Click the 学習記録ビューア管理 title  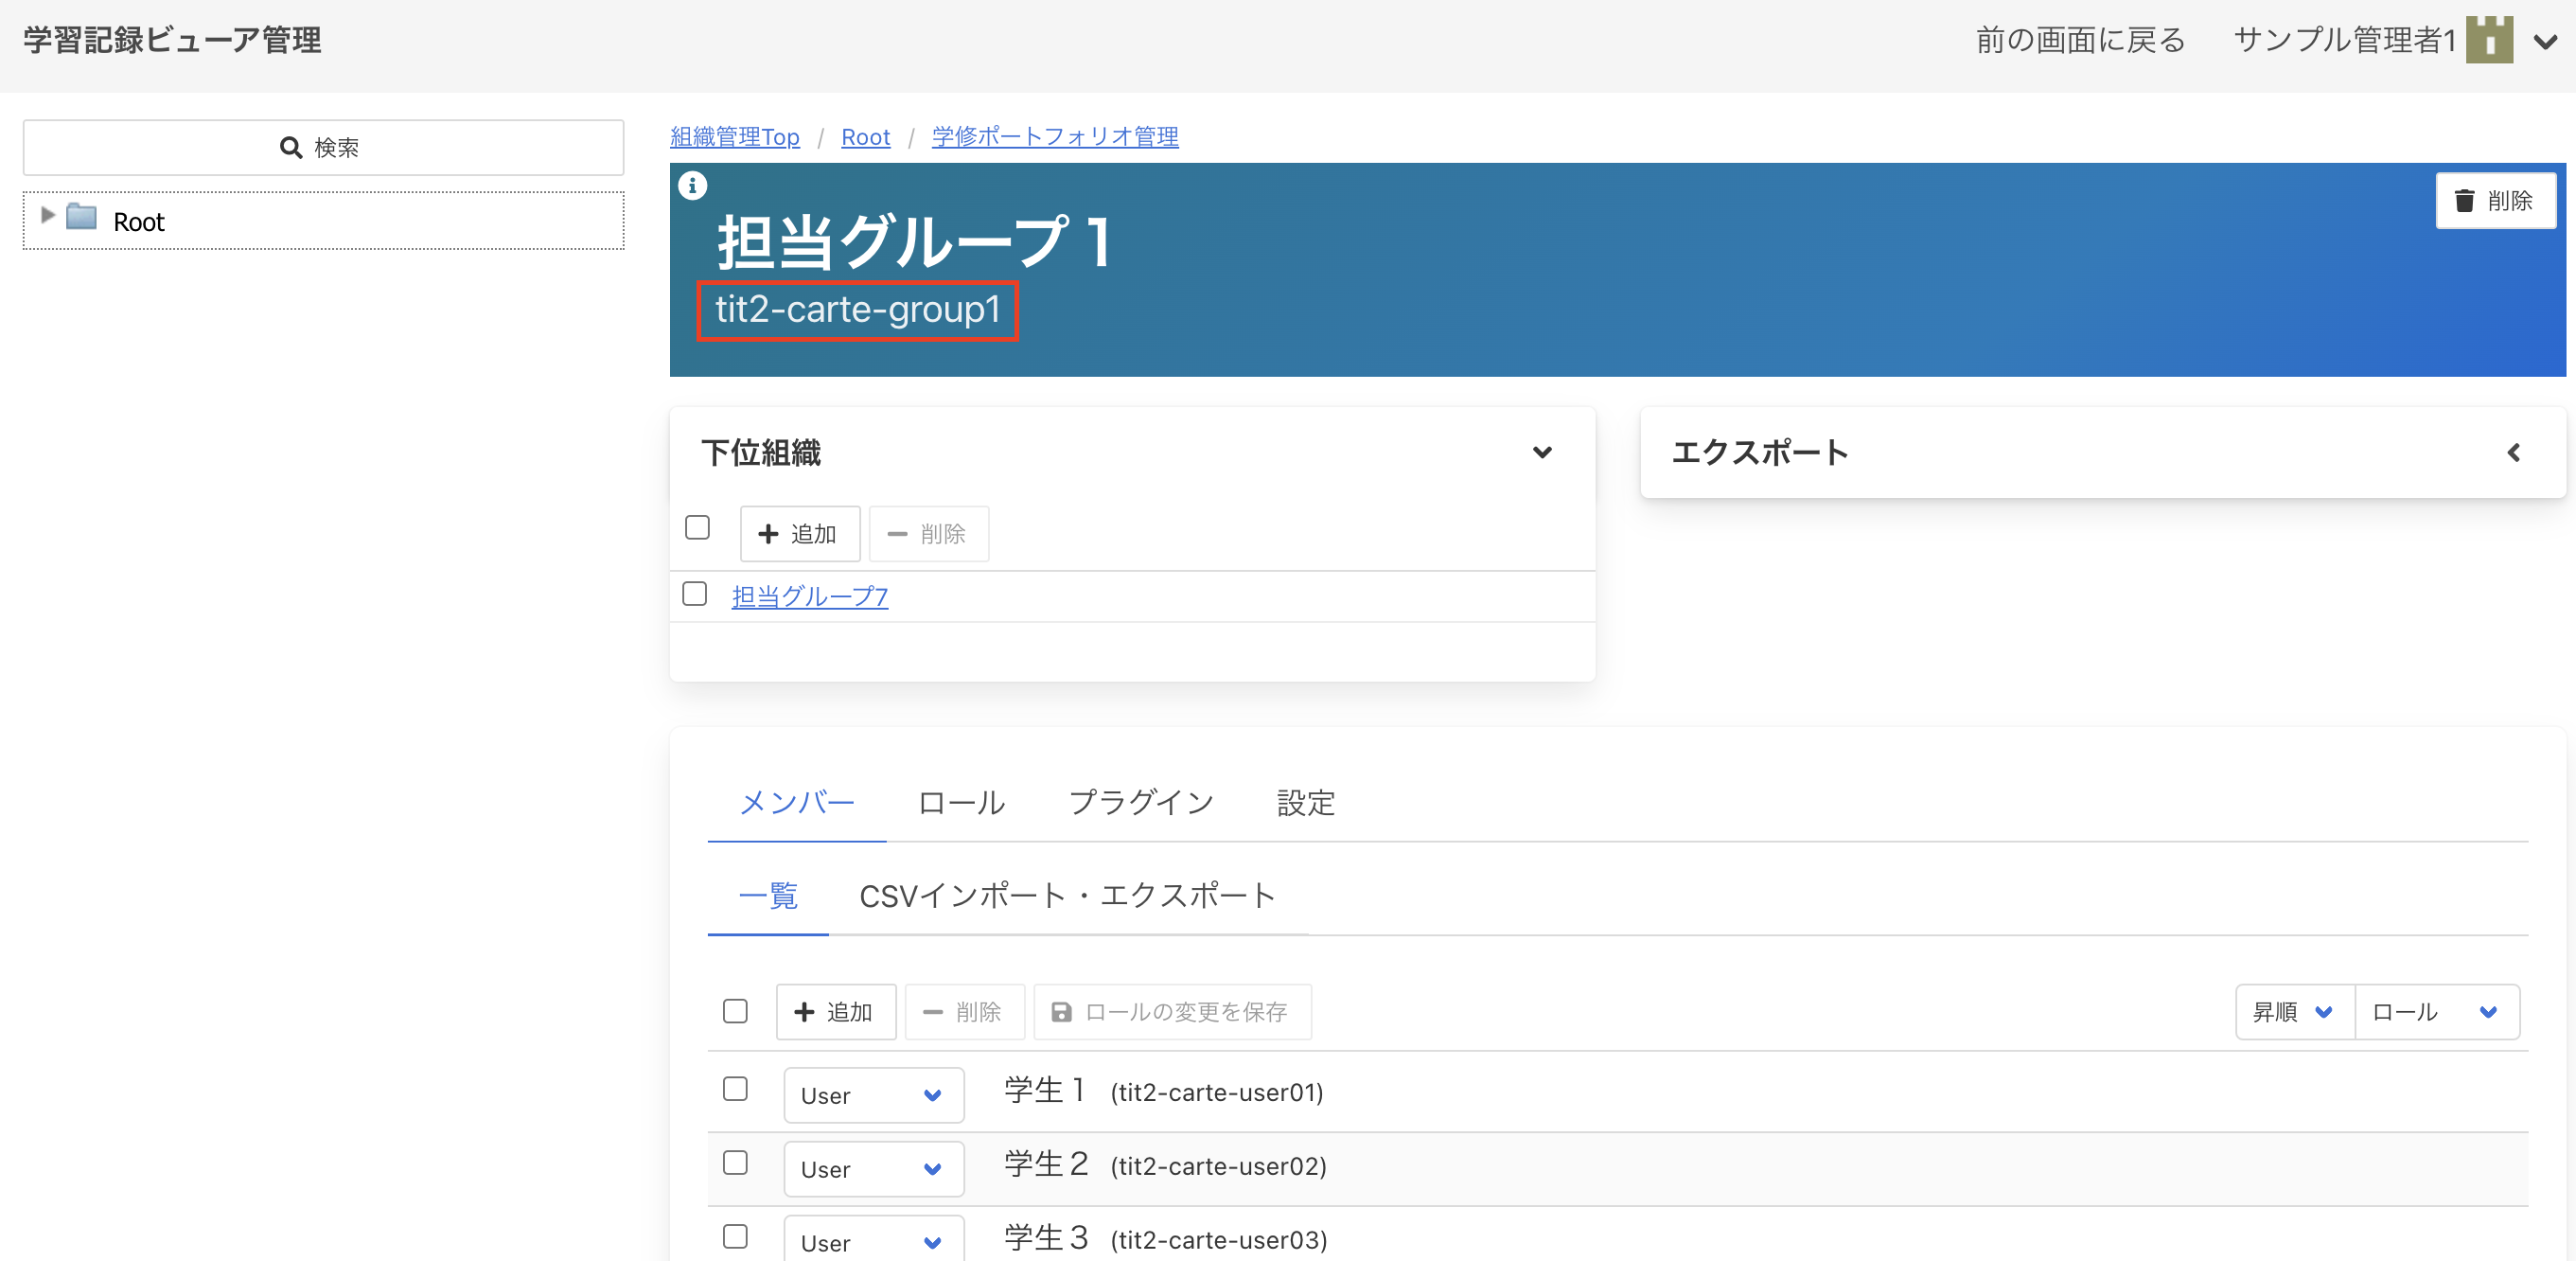[172, 40]
